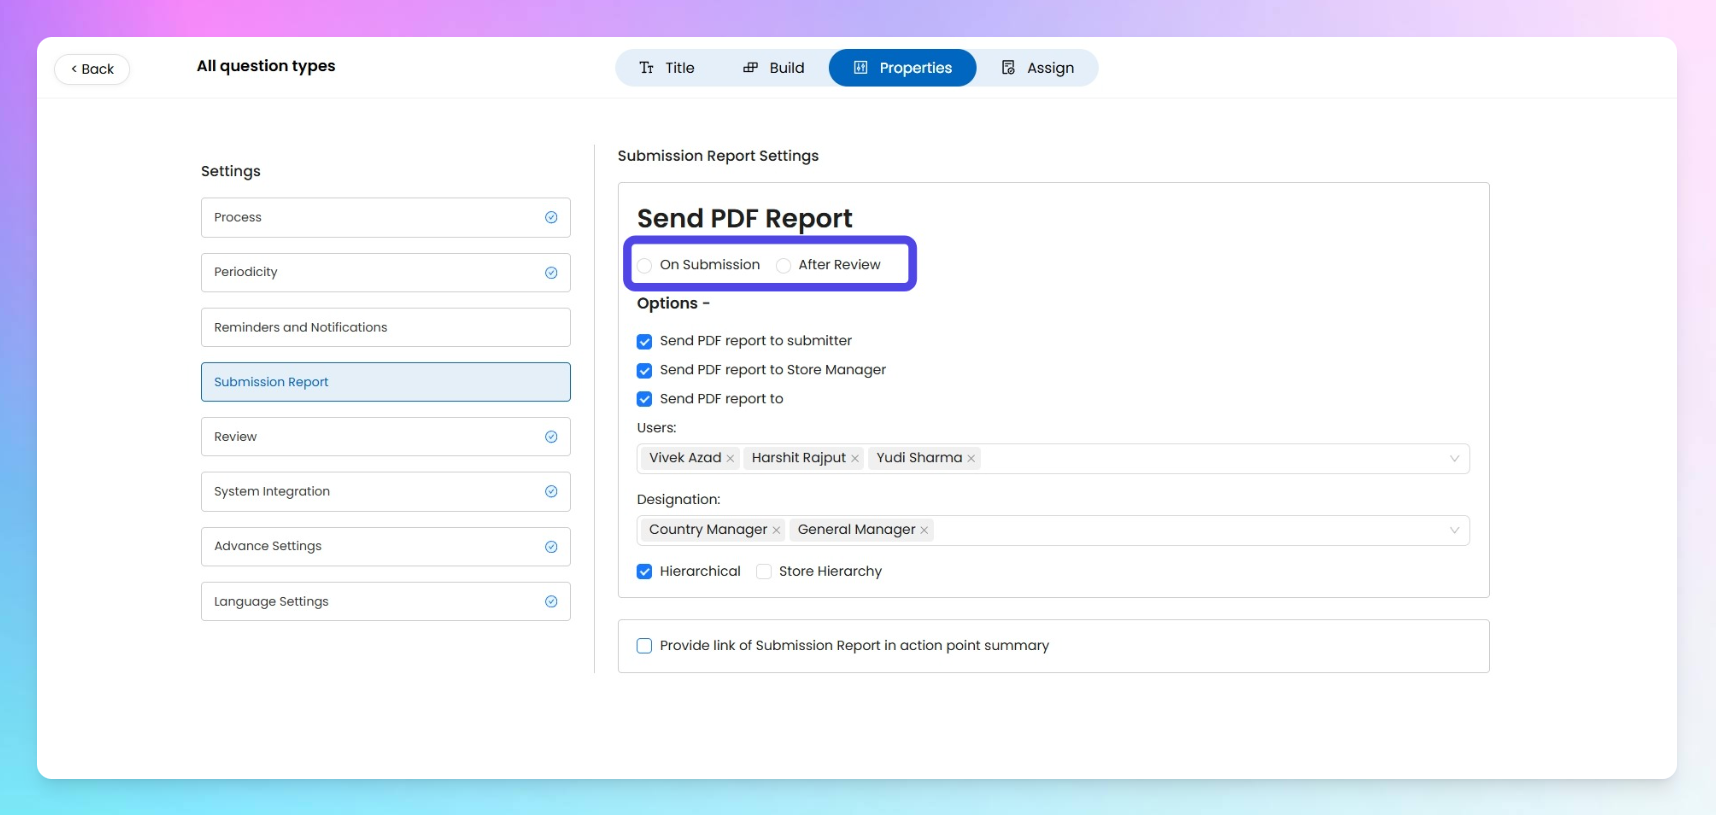The height and width of the screenshot is (815, 1716).
Task: Open the Assign tab
Action: (x=1037, y=68)
